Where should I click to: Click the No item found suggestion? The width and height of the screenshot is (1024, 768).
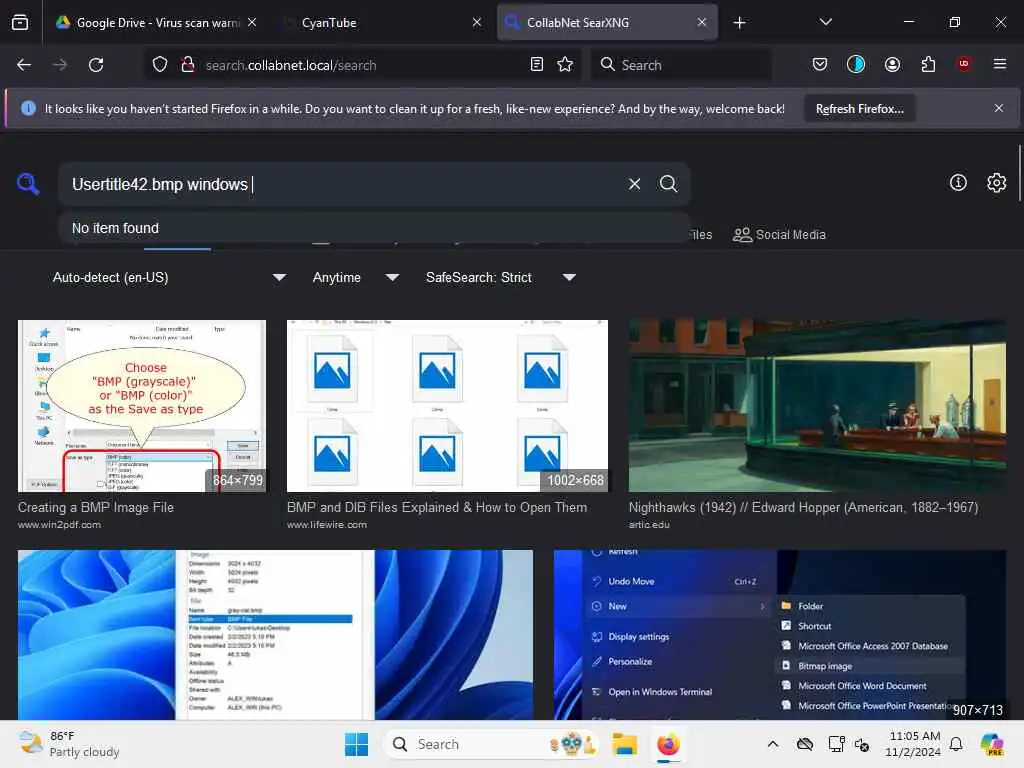[x=375, y=228]
